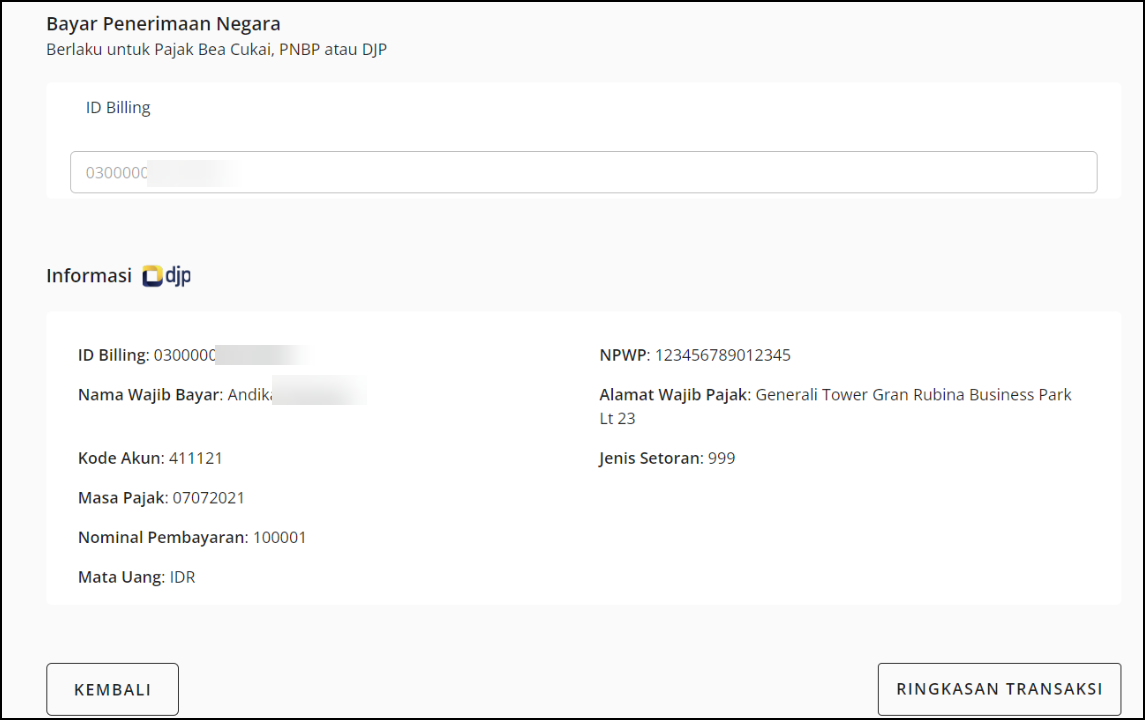1145x720 pixels.
Task: Click the Masa Pajak value 07072021
Action: tap(209, 498)
